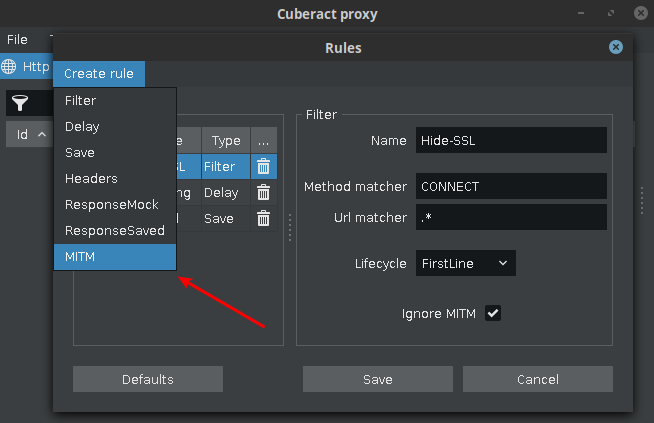Open the File menu in main window
654x423 pixels.
pos(17,40)
